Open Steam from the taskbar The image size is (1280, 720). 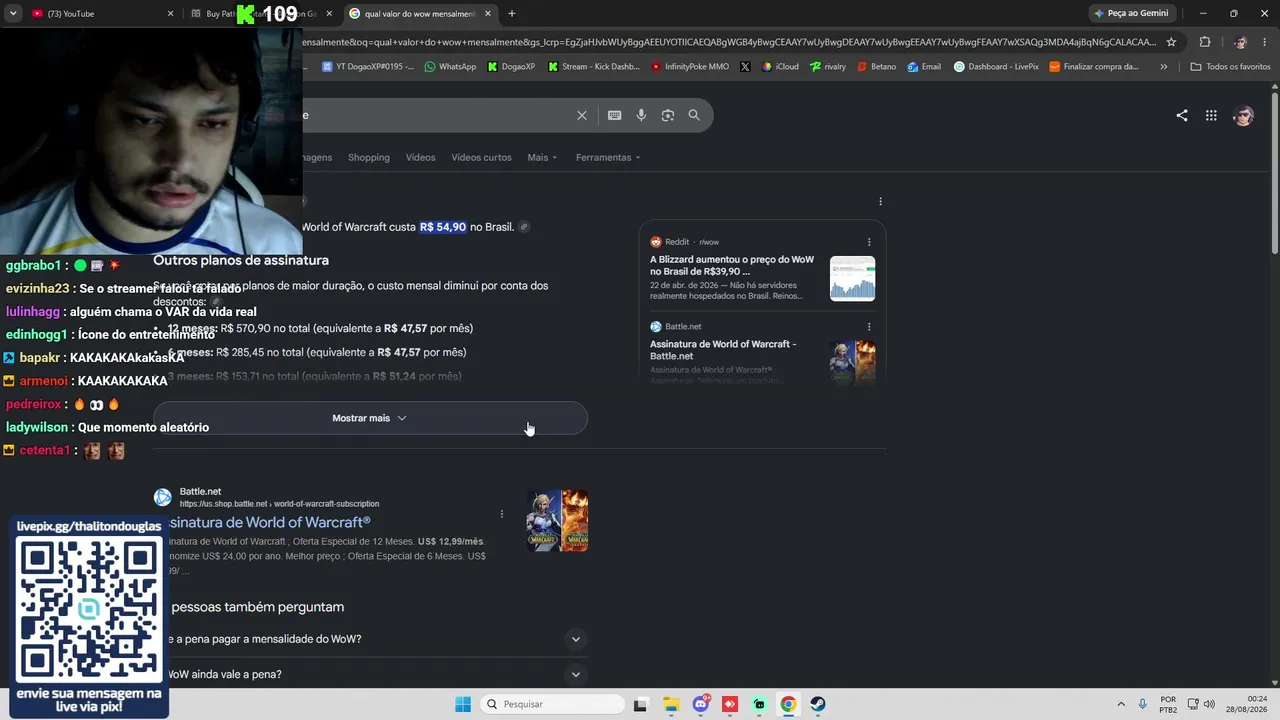click(818, 704)
